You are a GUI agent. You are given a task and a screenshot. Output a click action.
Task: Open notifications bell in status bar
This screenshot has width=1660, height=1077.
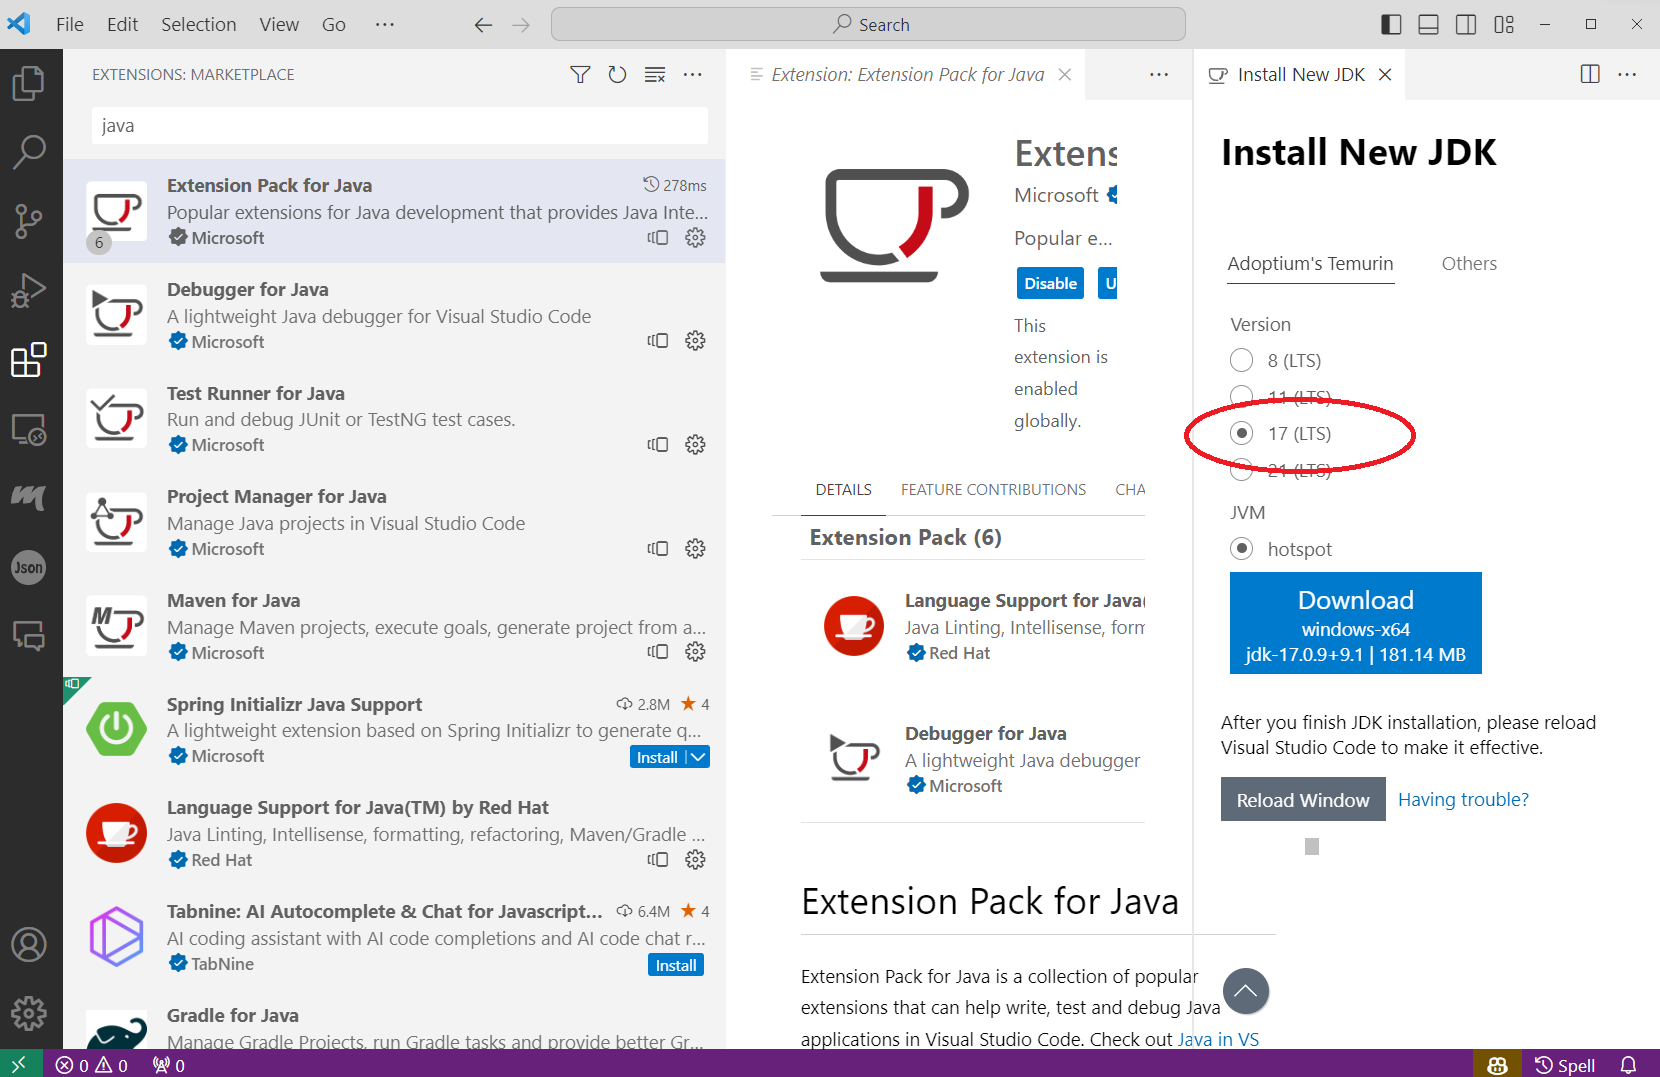click(1628, 1065)
